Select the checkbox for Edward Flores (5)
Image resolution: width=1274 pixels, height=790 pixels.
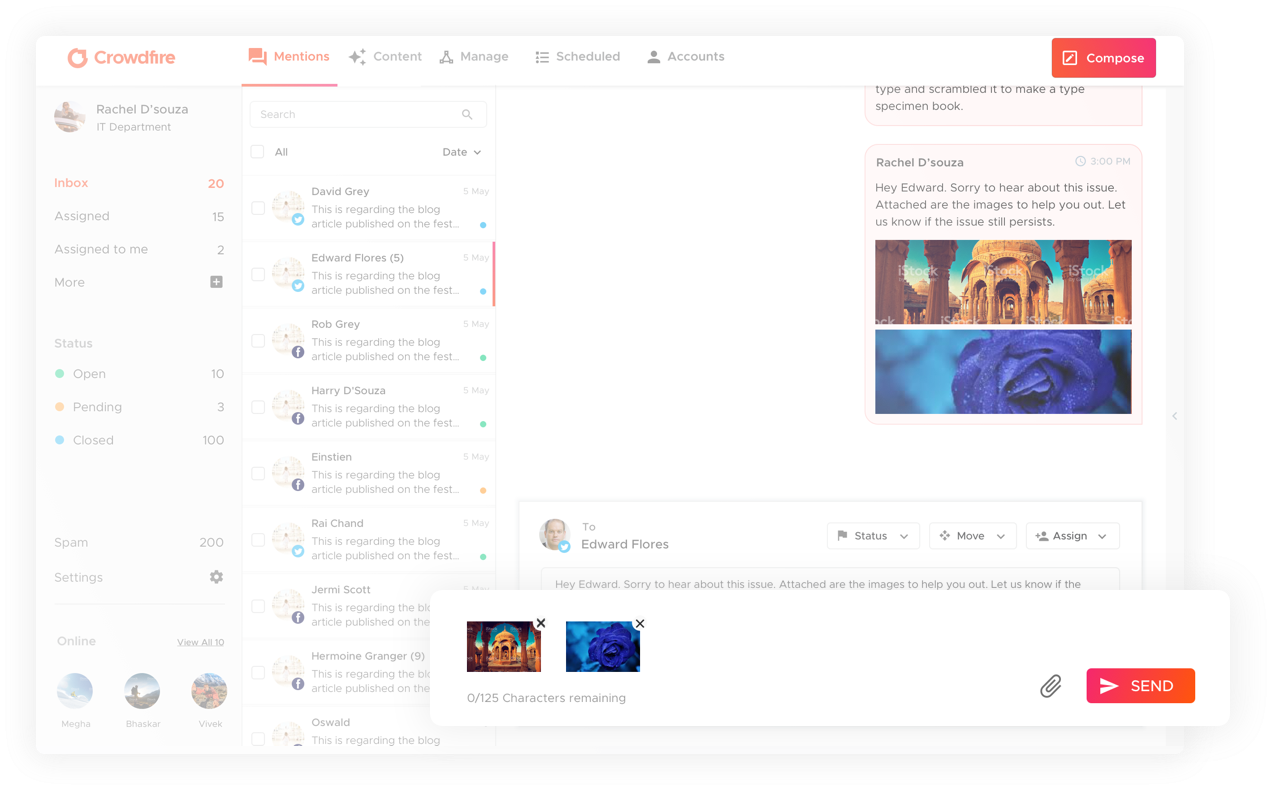pos(258,274)
